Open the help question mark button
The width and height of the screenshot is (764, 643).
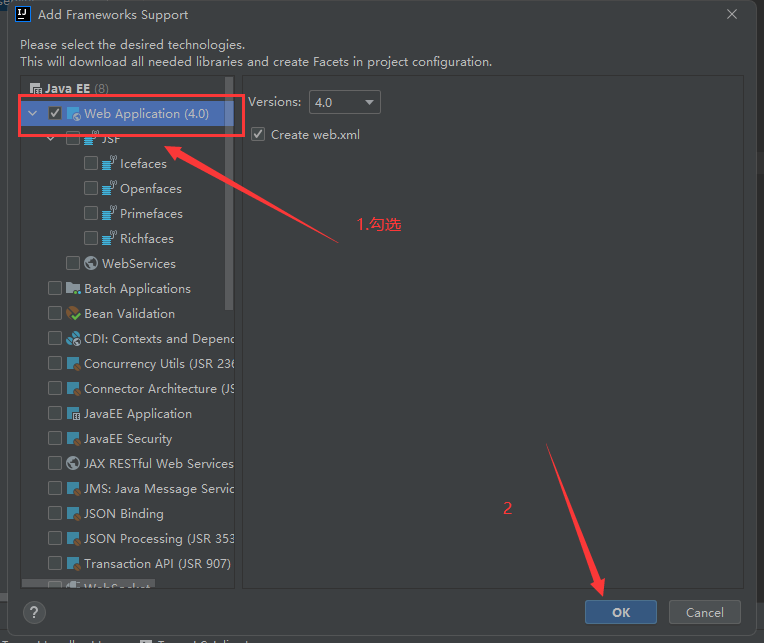click(x=34, y=612)
